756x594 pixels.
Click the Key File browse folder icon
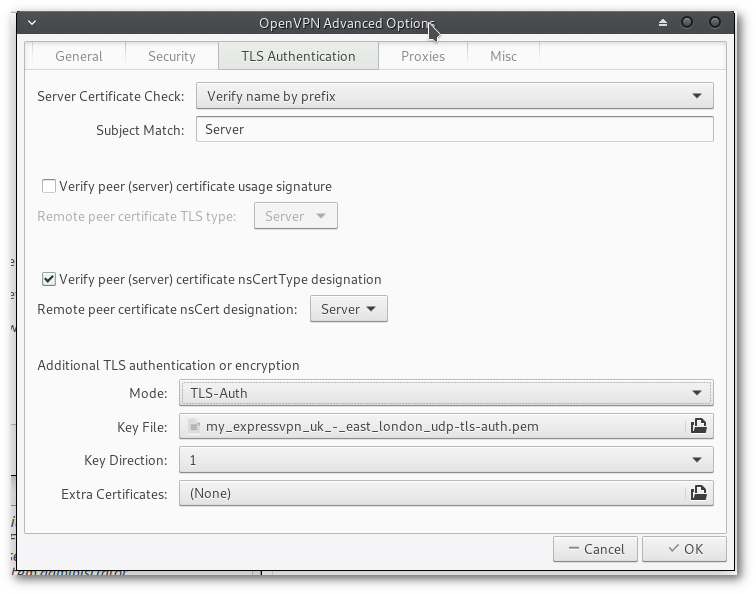(x=698, y=426)
